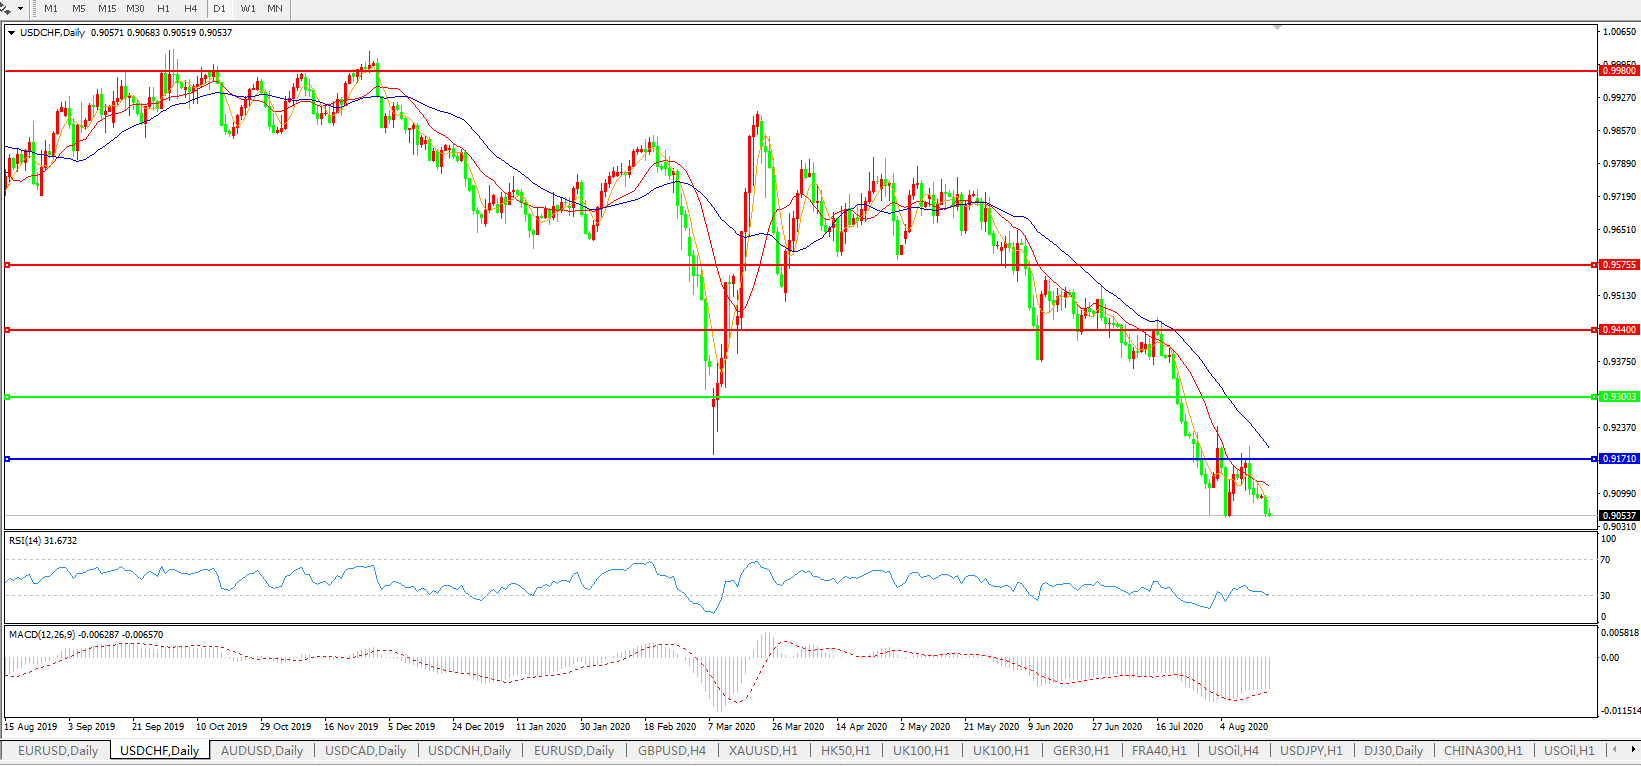Enable the H4 timeframe
This screenshot has width=1641, height=766.
point(190,9)
